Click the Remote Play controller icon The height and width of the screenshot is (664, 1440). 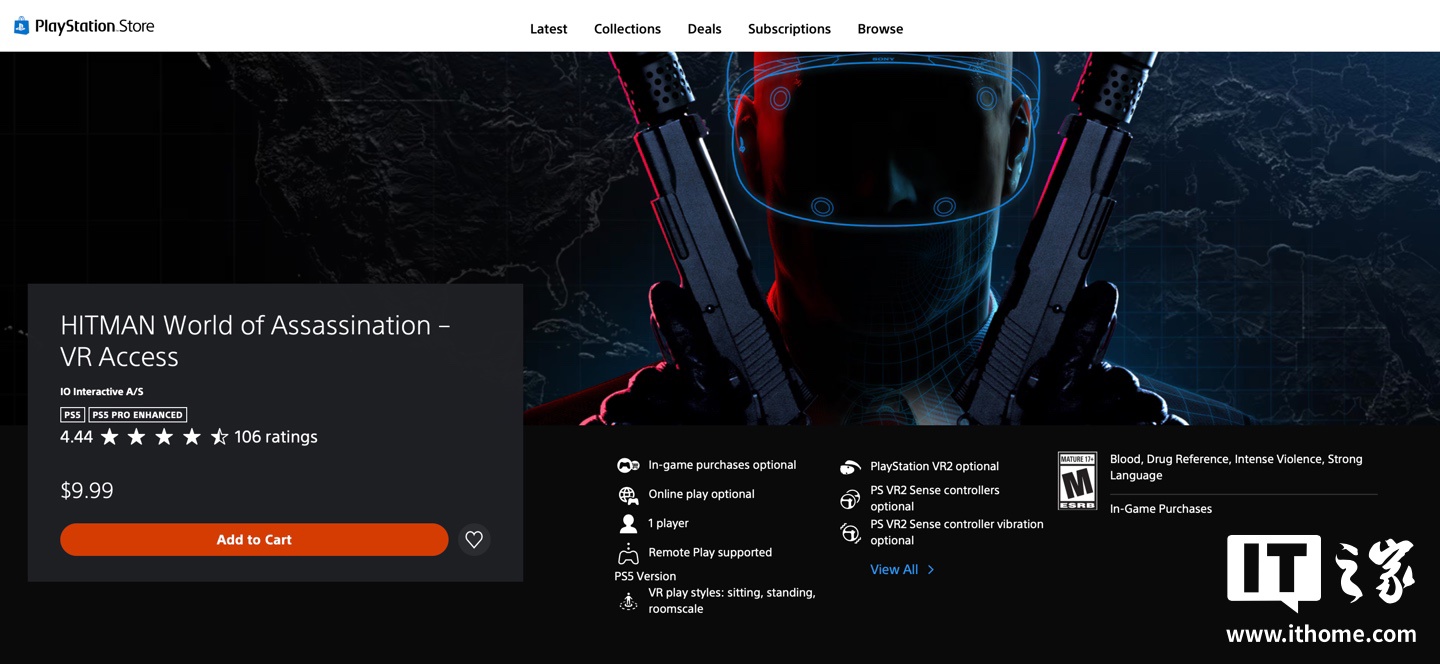pyautogui.click(x=628, y=553)
